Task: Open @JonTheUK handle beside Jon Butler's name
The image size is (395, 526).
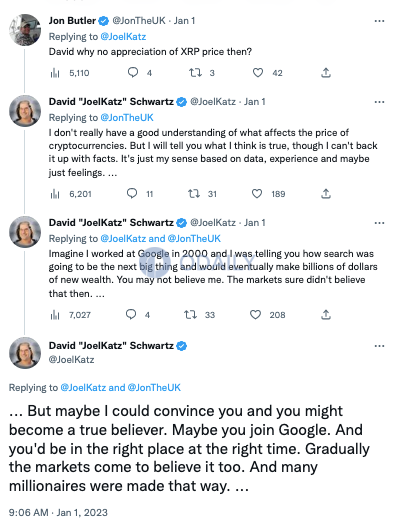Action: 139,21
